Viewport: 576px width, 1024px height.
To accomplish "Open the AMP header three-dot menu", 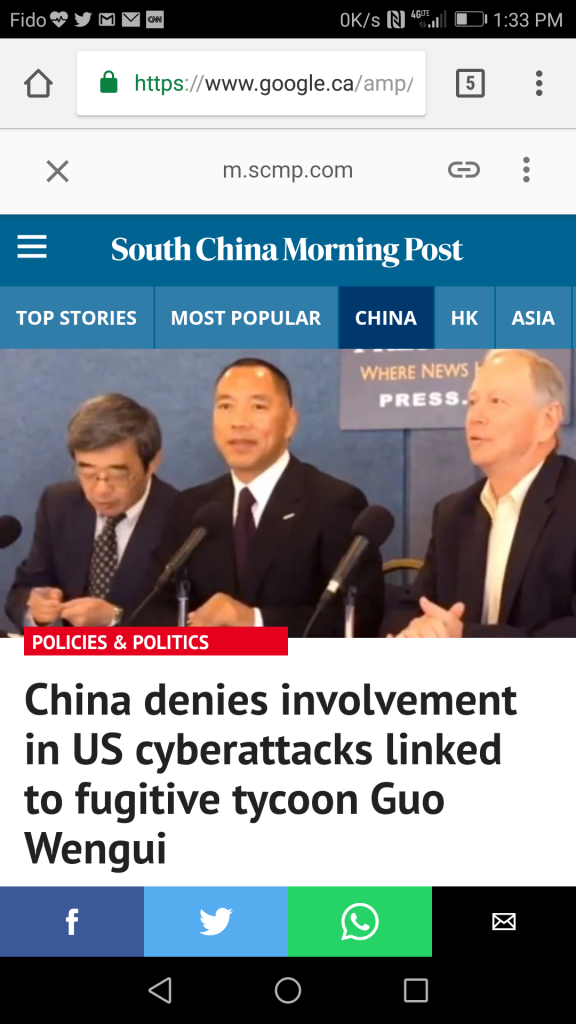I will click(x=526, y=170).
